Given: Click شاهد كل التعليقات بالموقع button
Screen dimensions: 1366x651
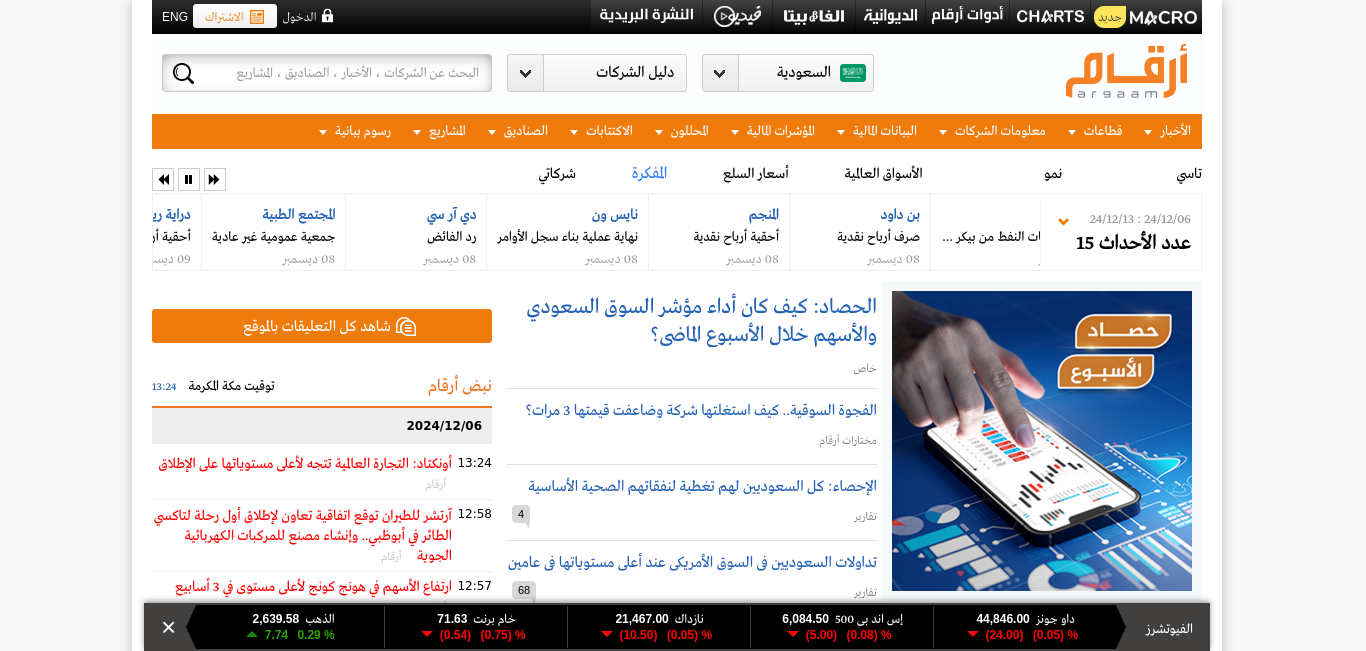Looking at the screenshot, I should 322,326.
